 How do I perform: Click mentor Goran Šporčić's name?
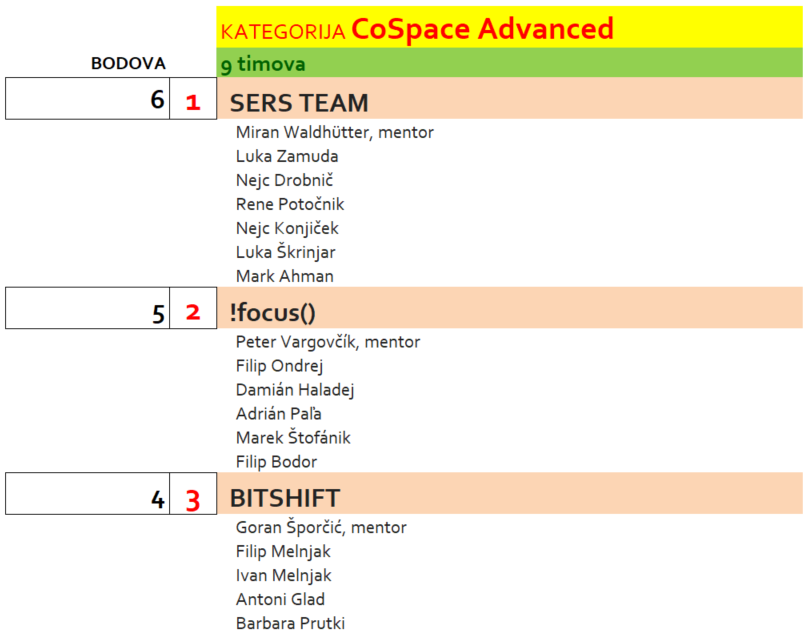[320, 527]
